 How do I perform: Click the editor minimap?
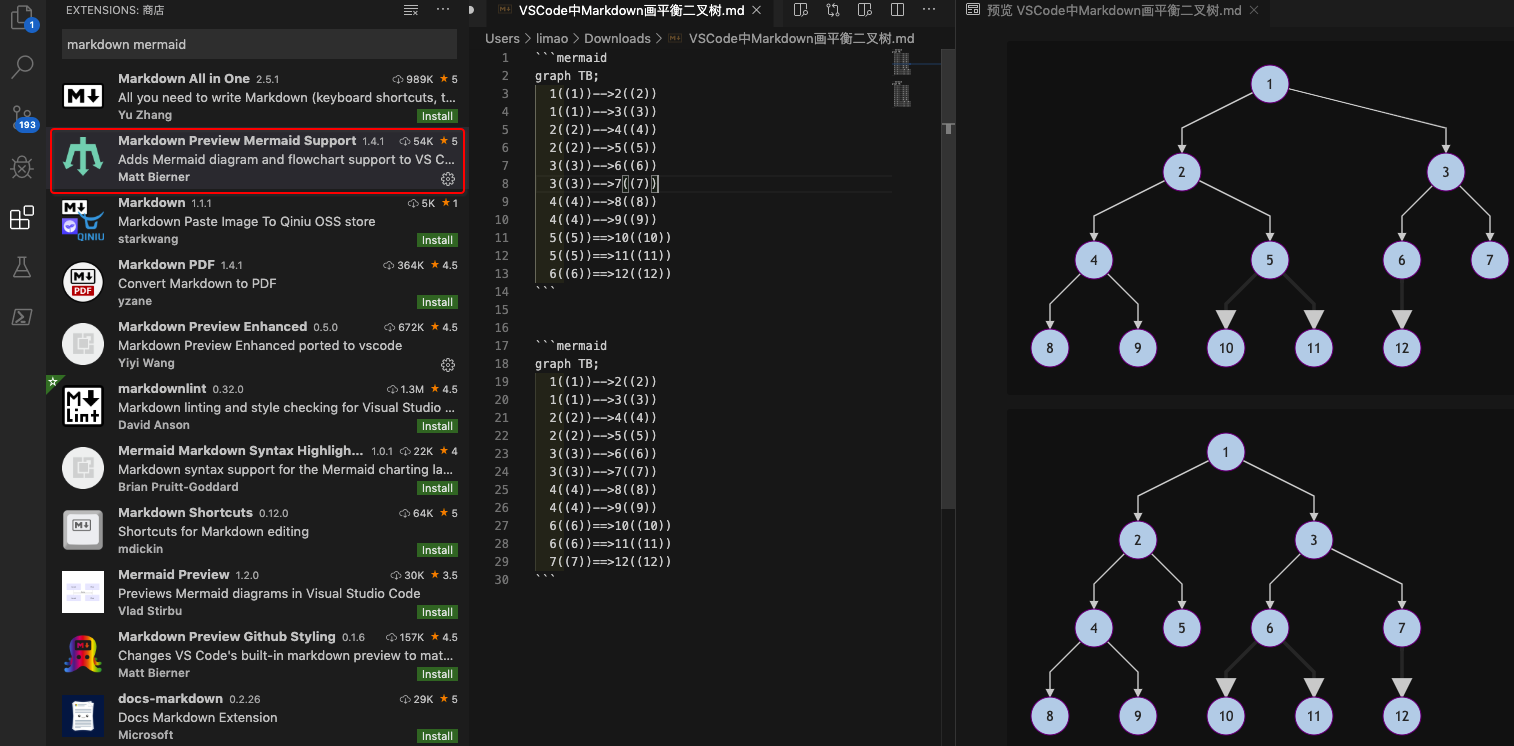click(901, 80)
